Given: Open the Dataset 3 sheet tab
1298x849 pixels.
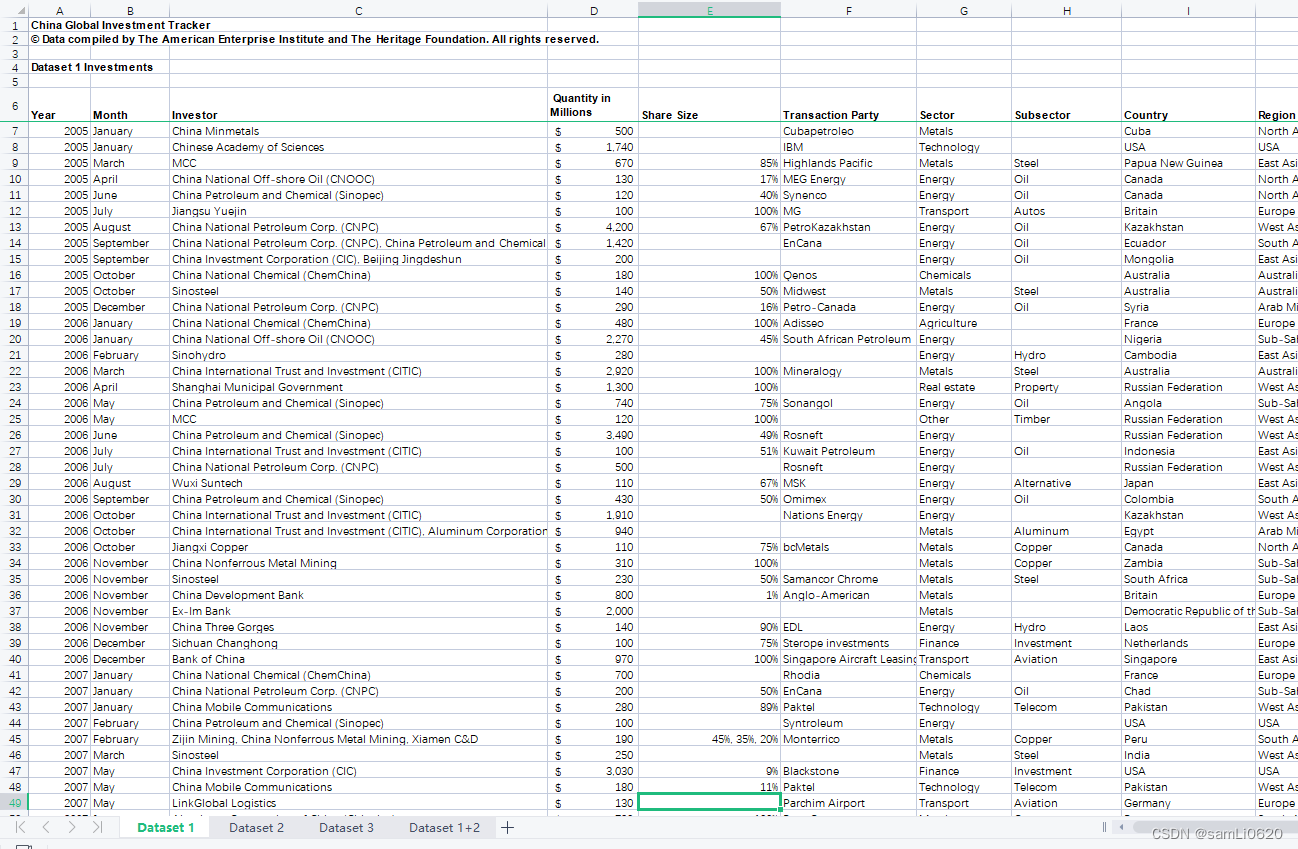Looking at the screenshot, I should (x=346, y=827).
